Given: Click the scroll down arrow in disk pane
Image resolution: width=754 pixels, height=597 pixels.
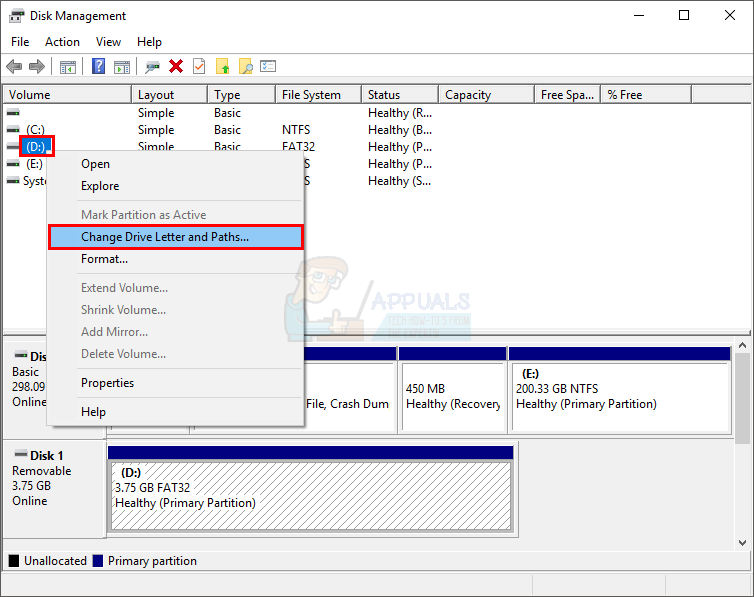Looking at the screenshot, I should point(742,543).
